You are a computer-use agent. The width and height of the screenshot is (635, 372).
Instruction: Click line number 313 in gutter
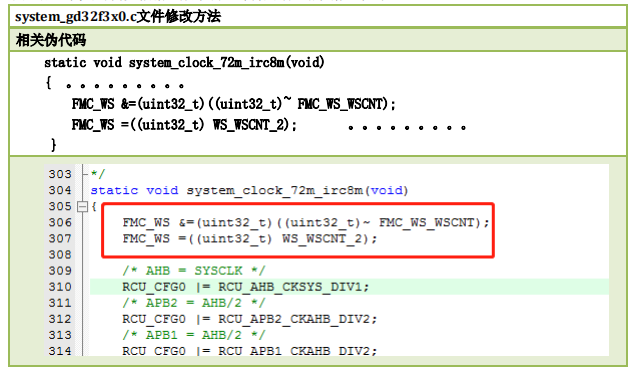tap(60, 335)
